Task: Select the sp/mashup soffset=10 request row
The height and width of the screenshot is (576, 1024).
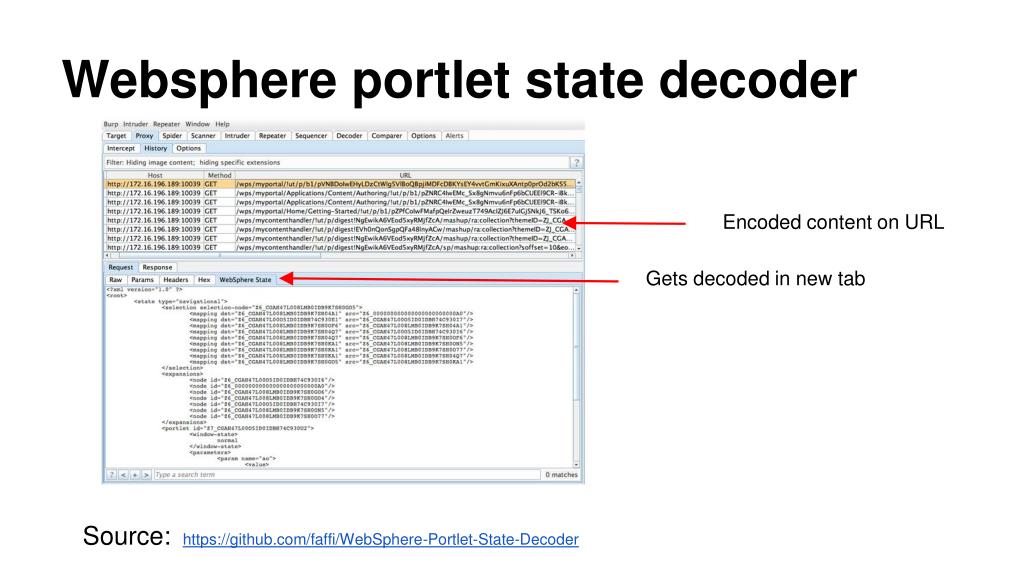Action: (340, 248)
